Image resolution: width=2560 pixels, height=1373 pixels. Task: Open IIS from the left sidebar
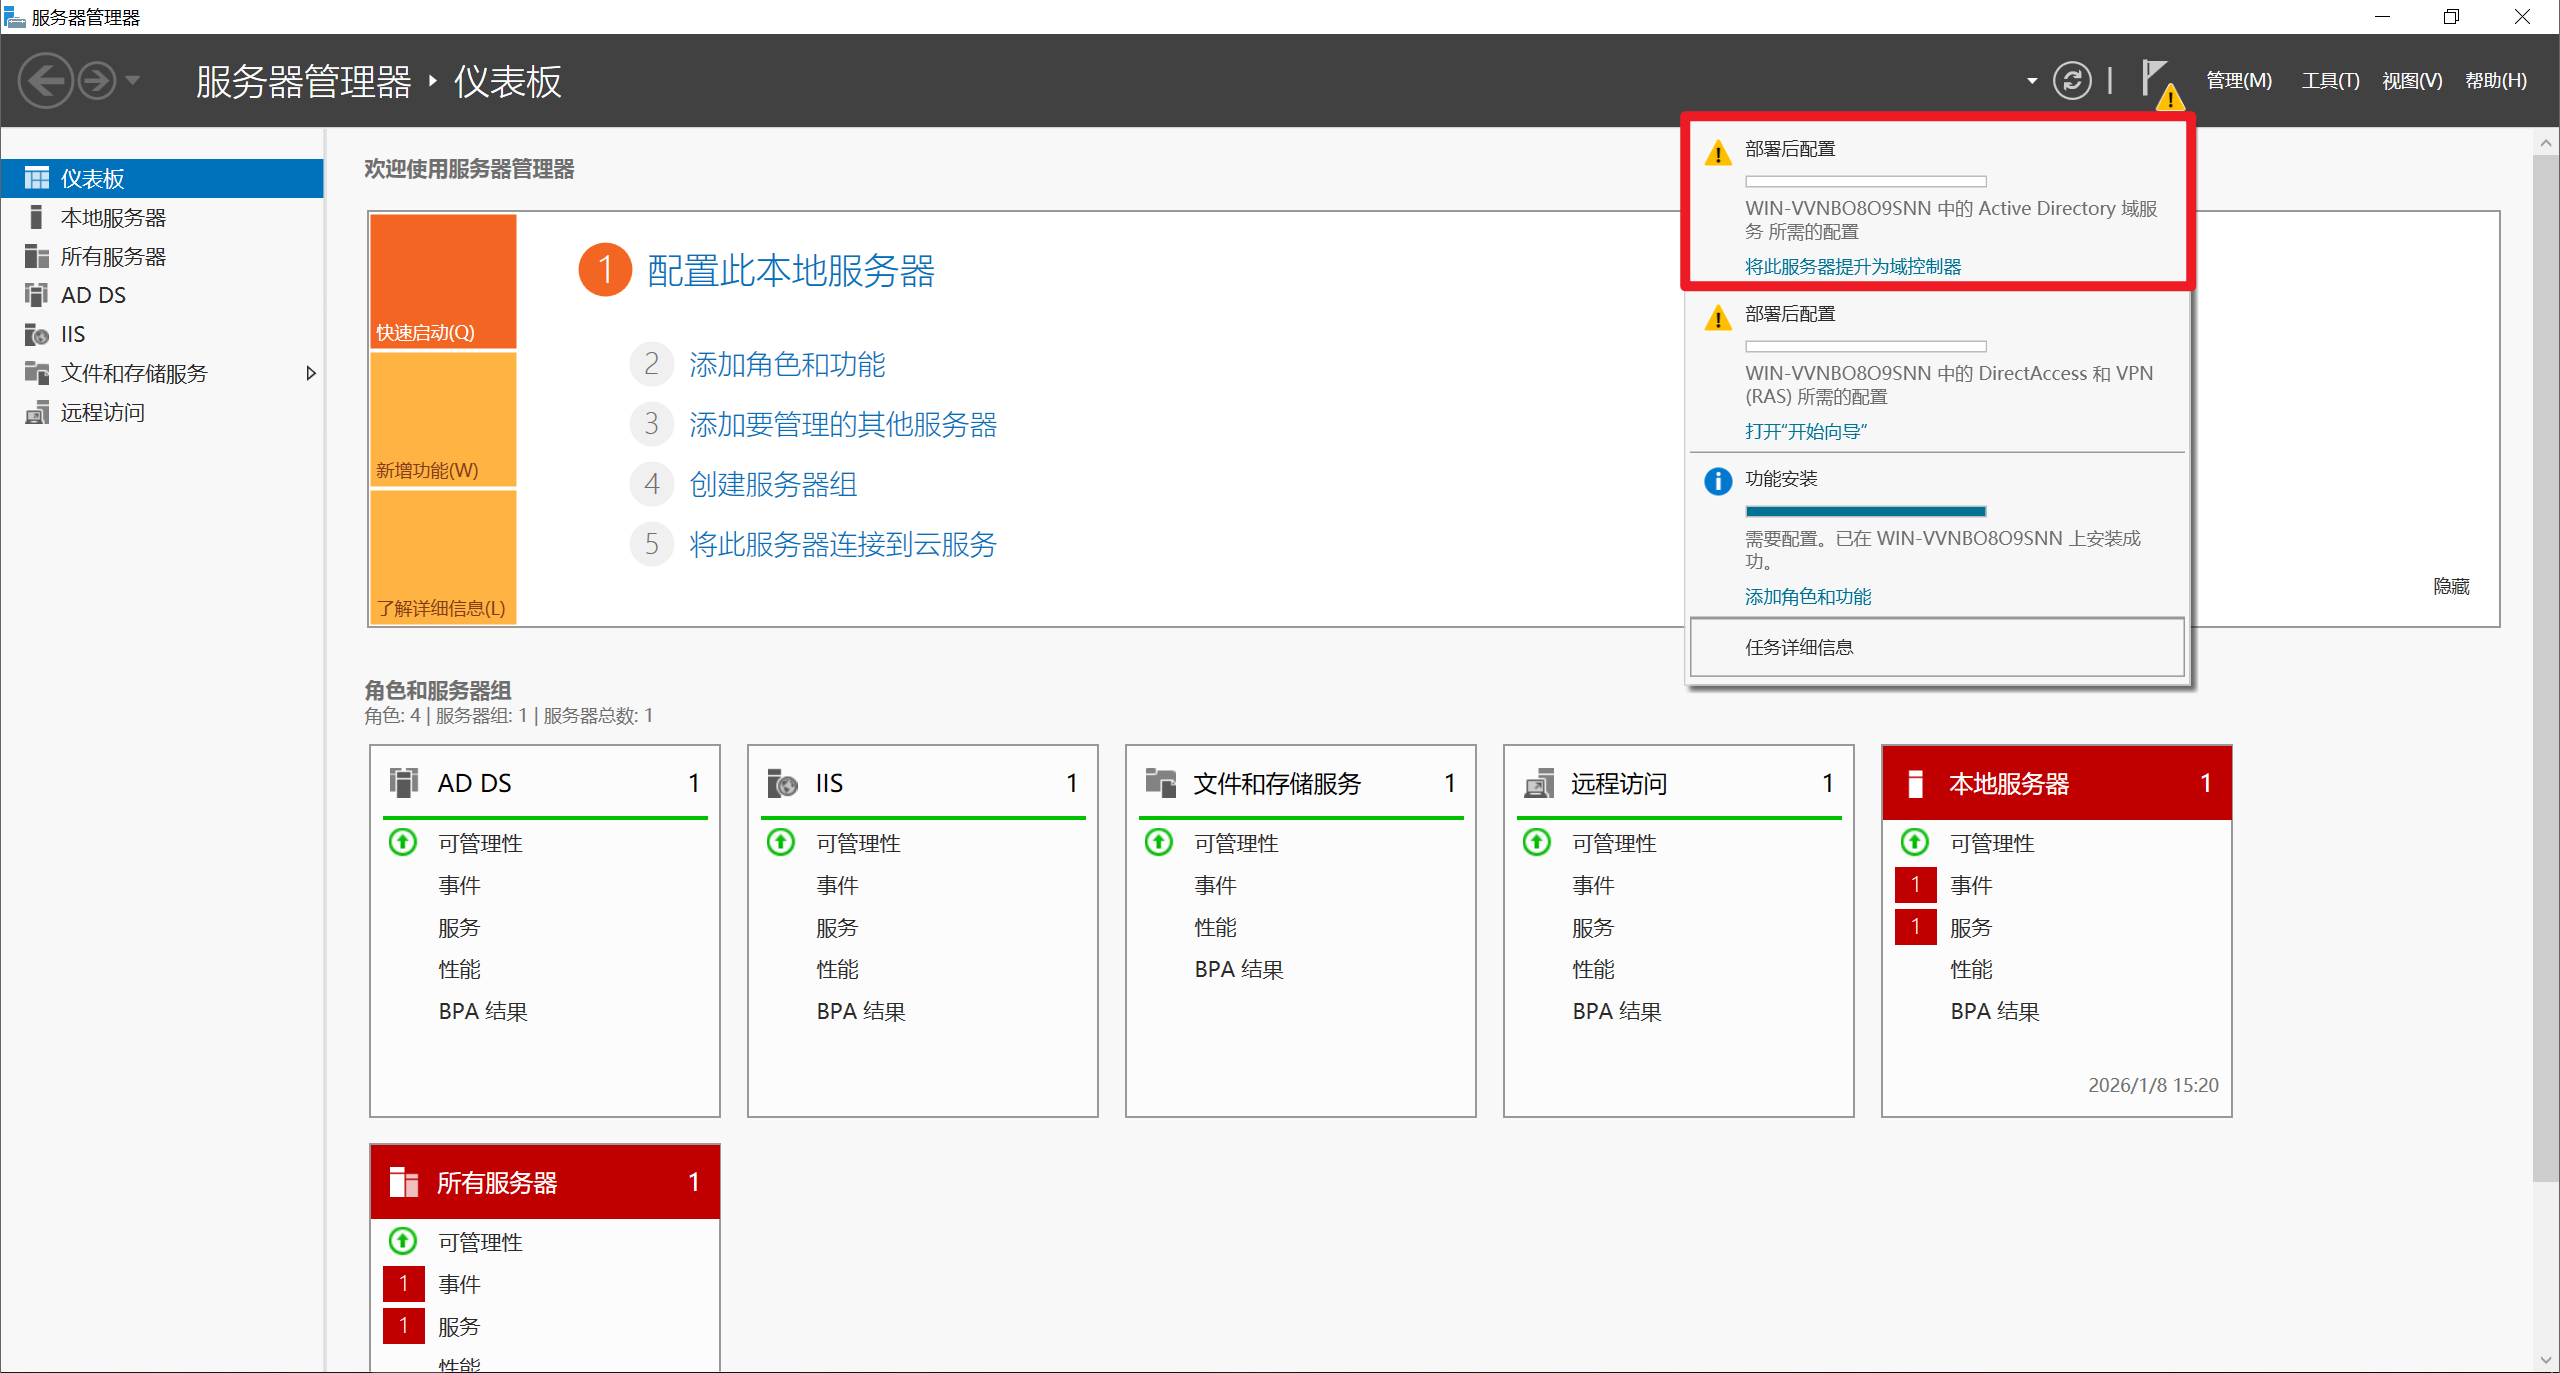tap(72, 334)
